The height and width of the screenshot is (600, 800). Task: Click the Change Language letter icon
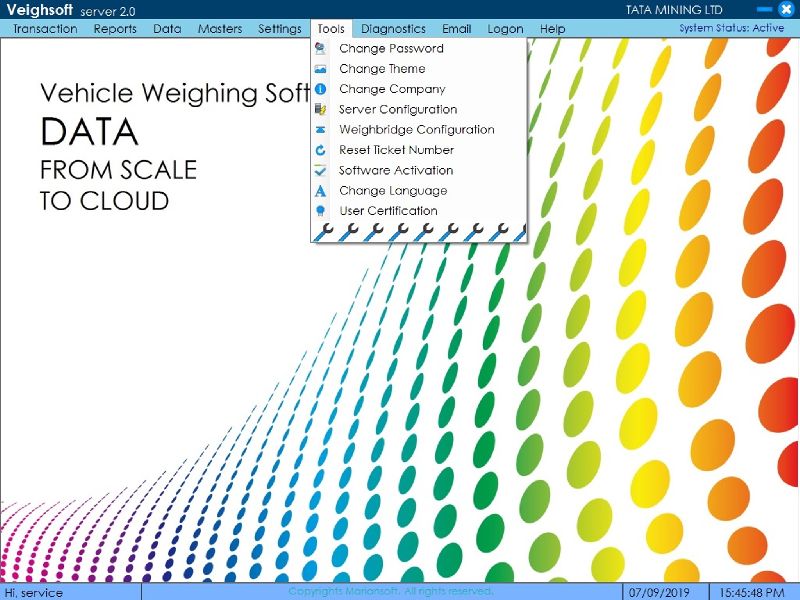[320, 191]
